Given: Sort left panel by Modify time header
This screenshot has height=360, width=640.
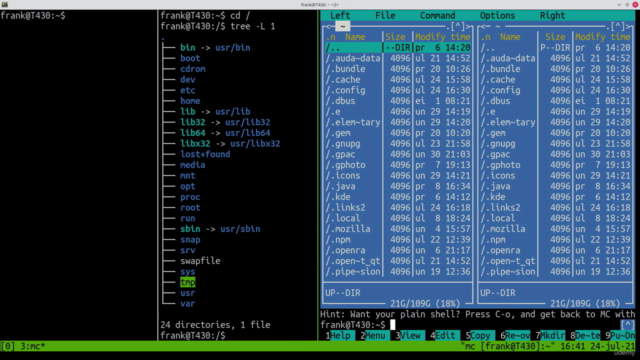Looking at the screenshot, I should pyautogui.click(x=442, y=37).
